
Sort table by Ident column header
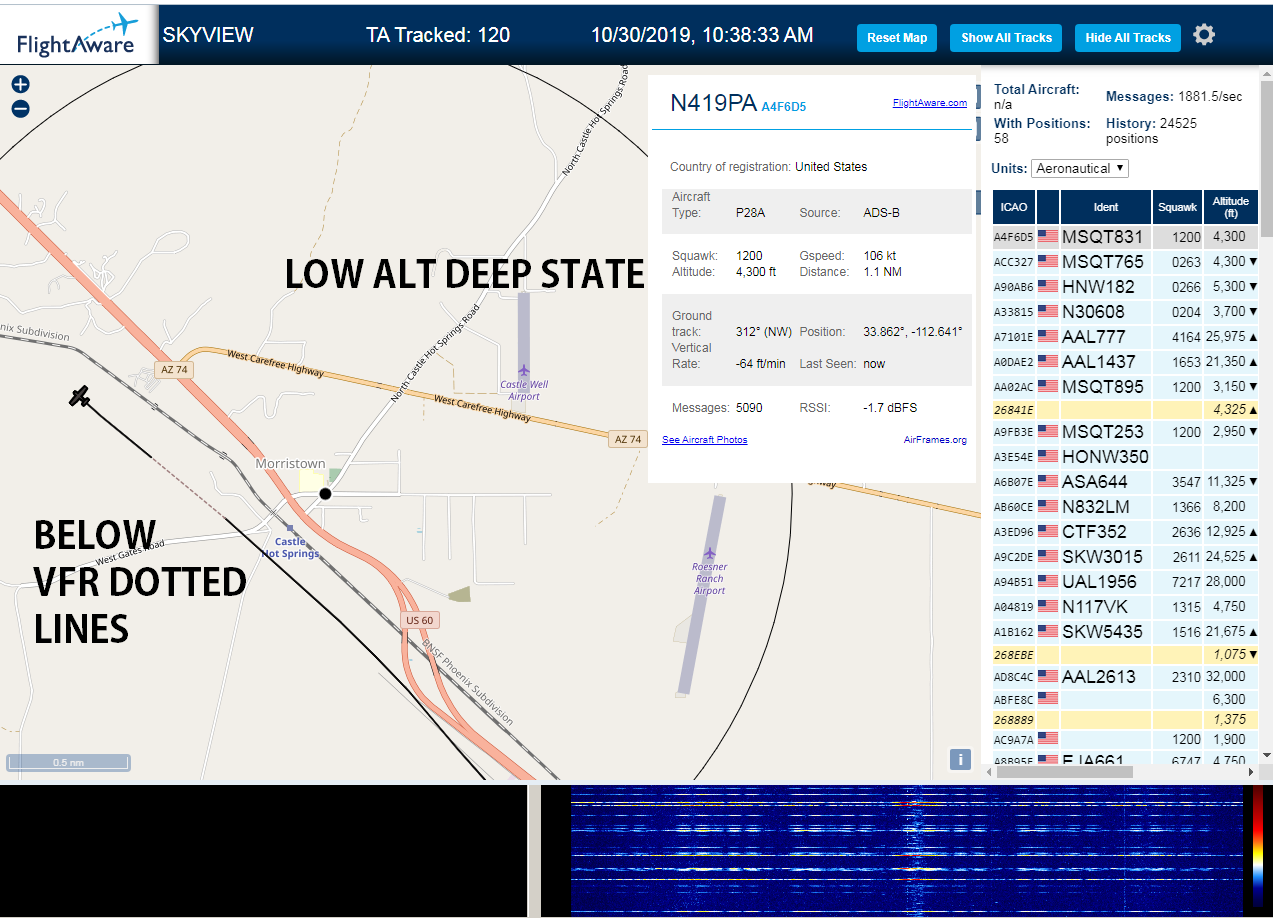[1106, 207]
